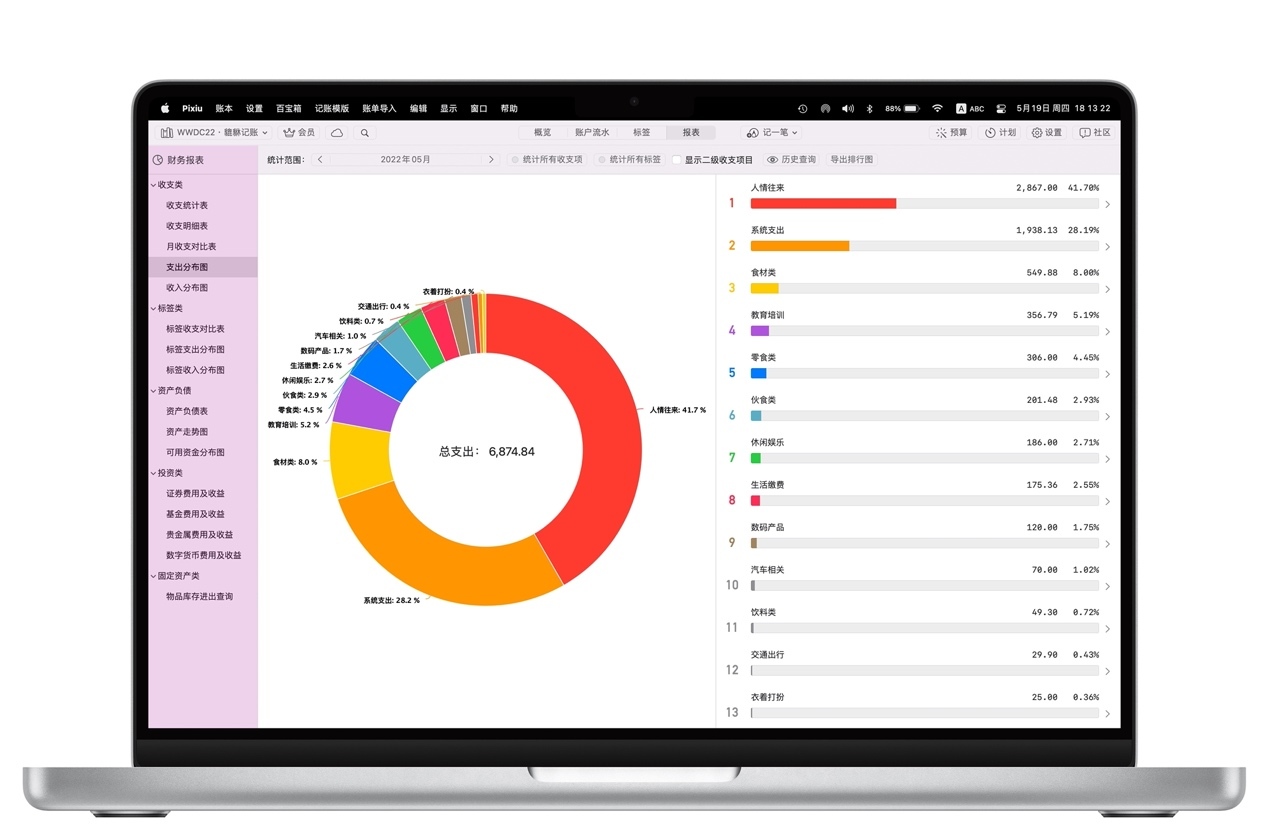Click the 导出排行图 button
1269x825 pixels.
(851, 160)
